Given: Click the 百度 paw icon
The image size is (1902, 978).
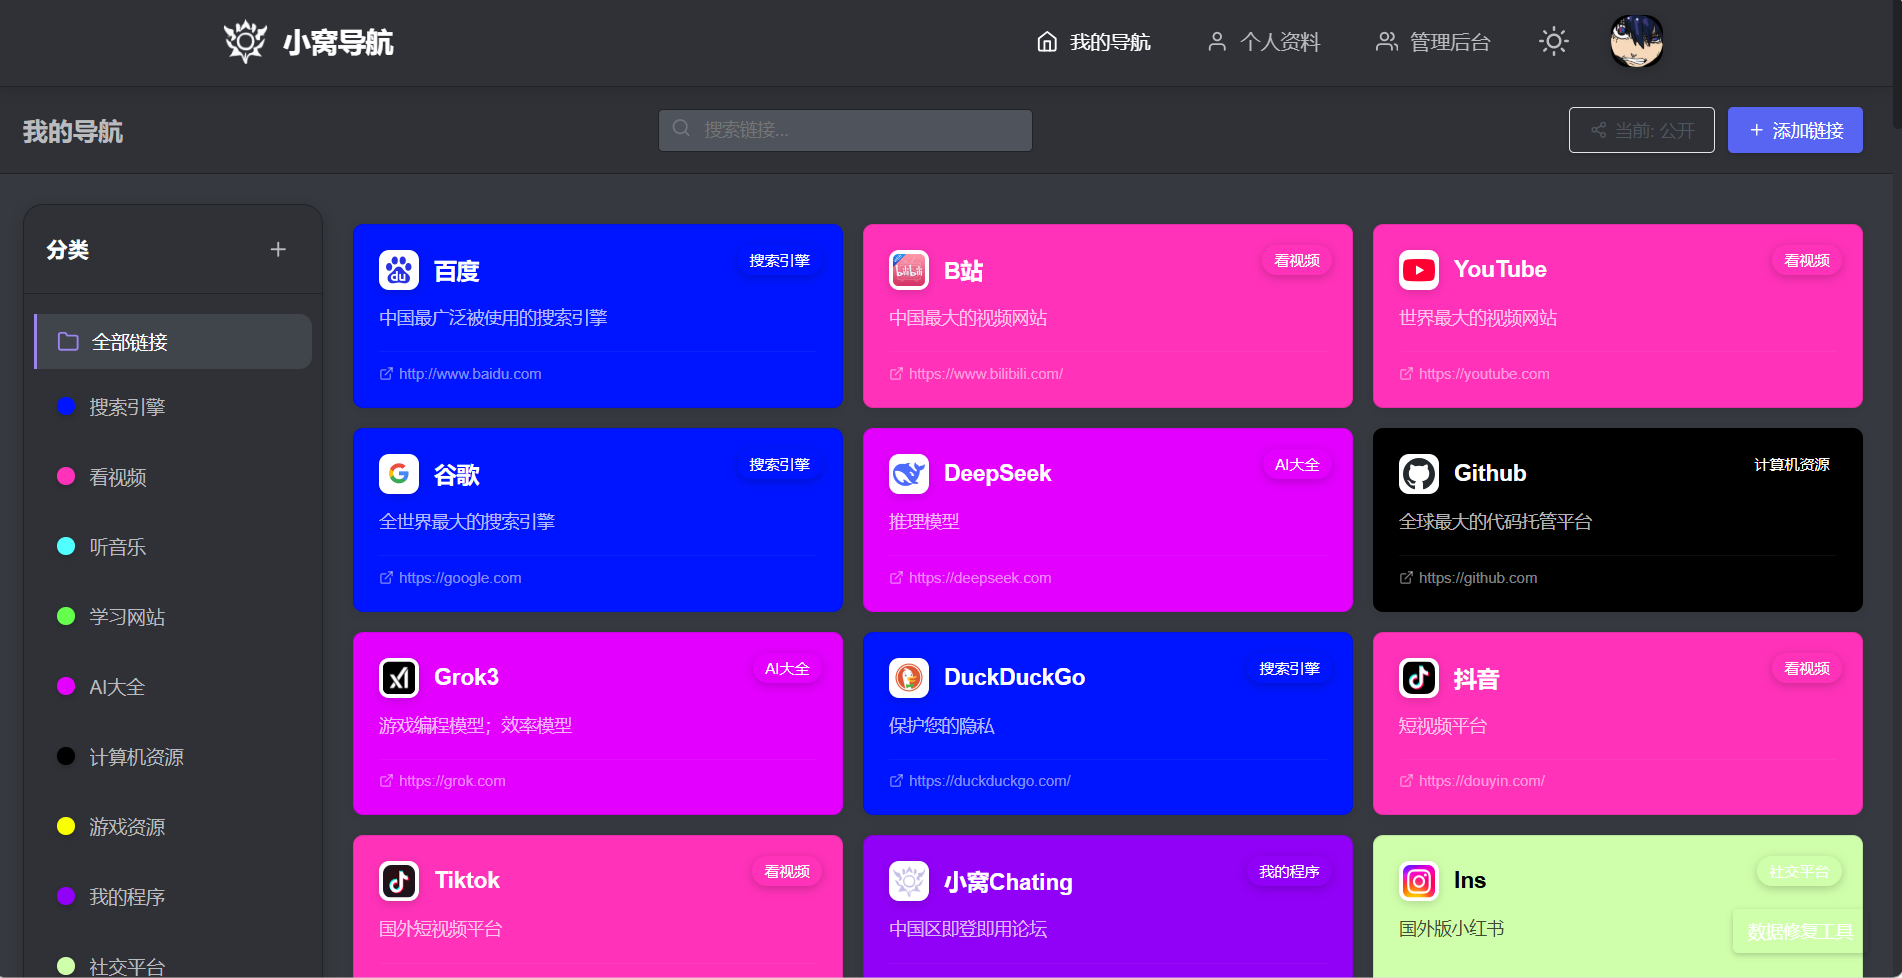Looking at the screenshot, I should 399,270.
